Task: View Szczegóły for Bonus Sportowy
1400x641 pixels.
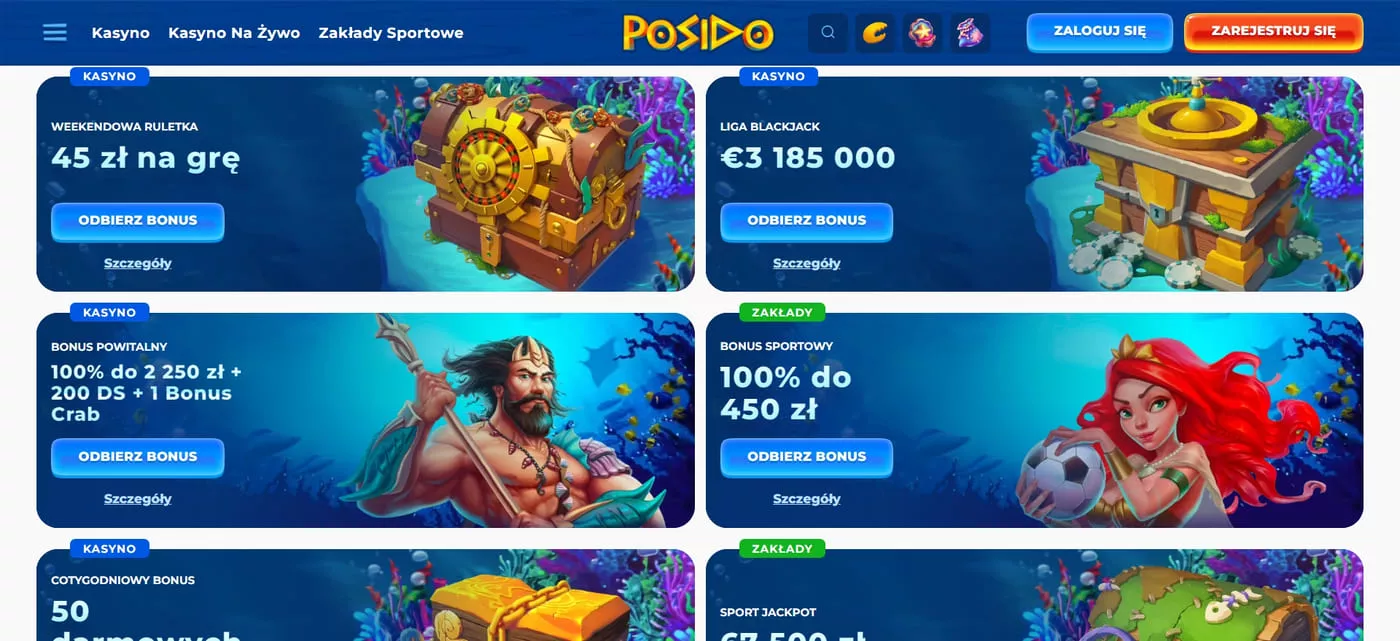Action: click(807, 499)
